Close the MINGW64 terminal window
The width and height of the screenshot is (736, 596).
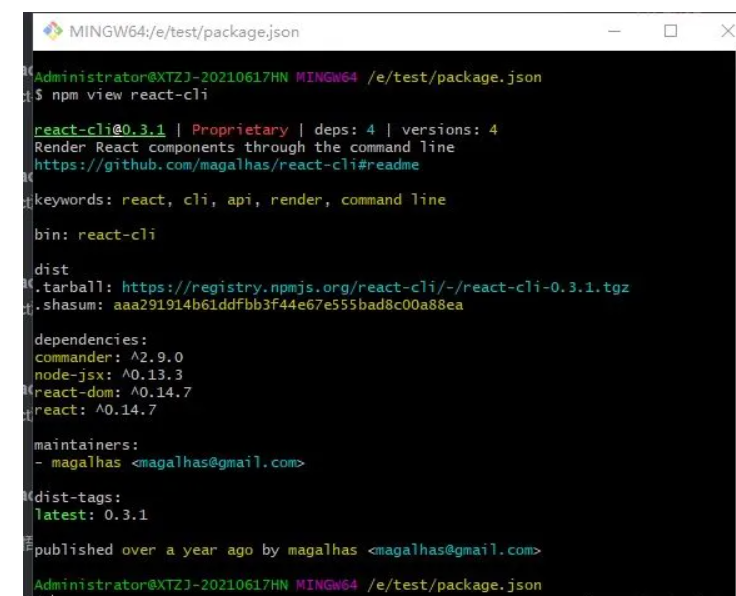point(728,31)
